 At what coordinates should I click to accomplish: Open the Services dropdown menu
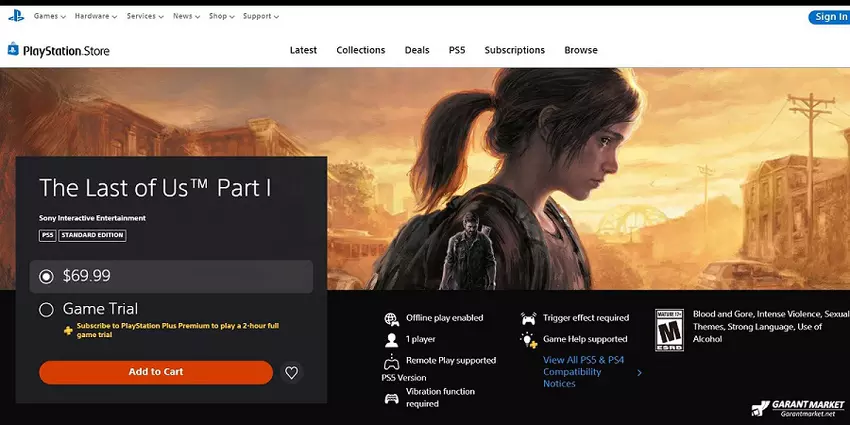pos(145,17)
